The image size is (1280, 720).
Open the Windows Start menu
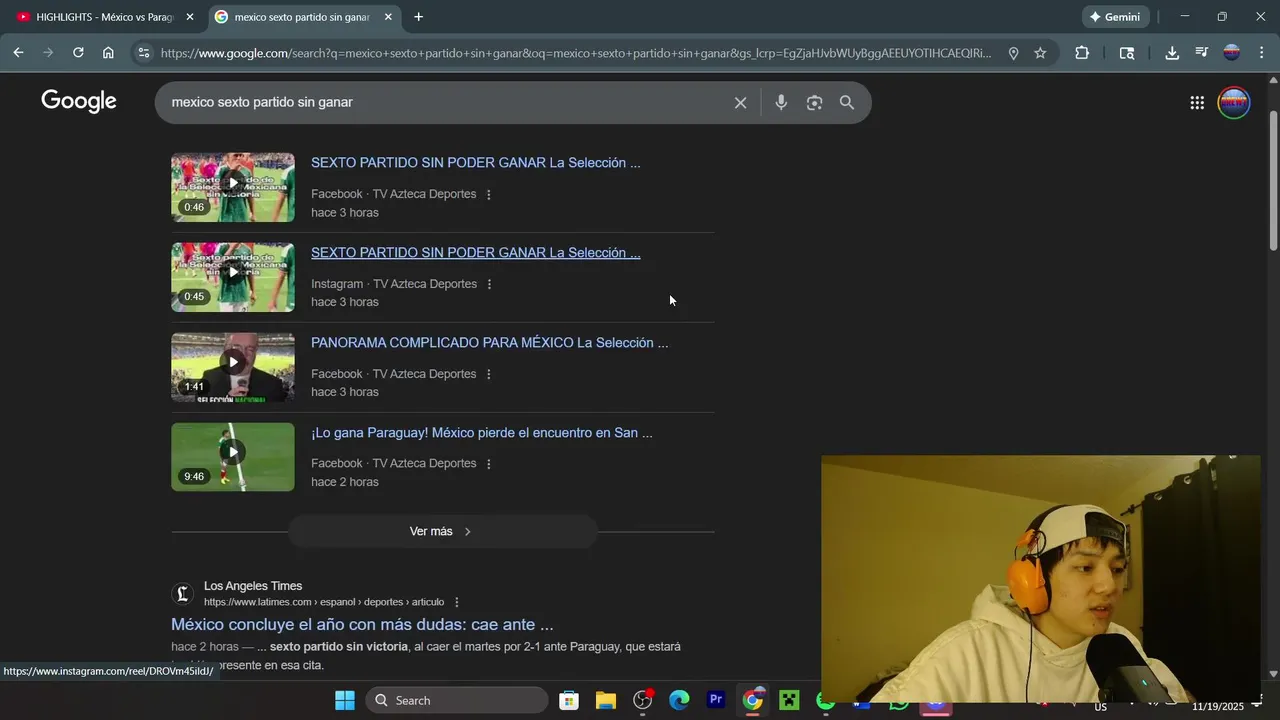[x=344, y=700]
